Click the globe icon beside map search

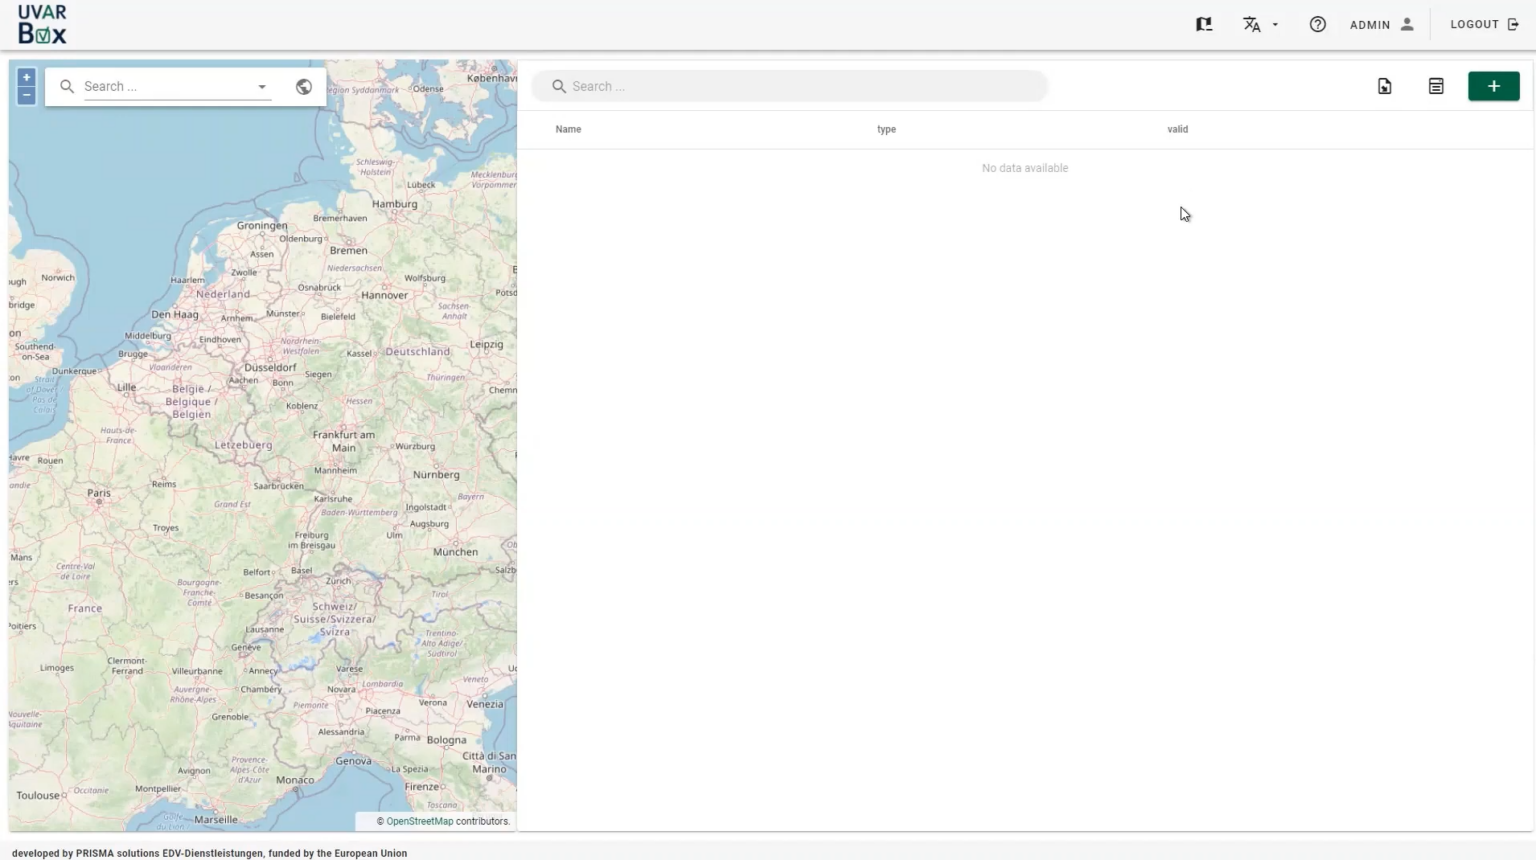pyautogui.click(x=303, y=86)
